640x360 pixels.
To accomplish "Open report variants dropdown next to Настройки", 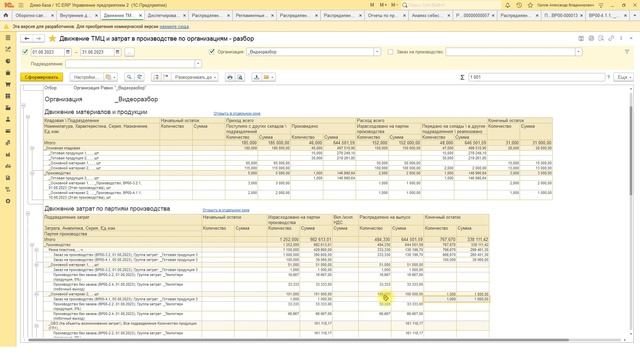I will click(110, 77).
